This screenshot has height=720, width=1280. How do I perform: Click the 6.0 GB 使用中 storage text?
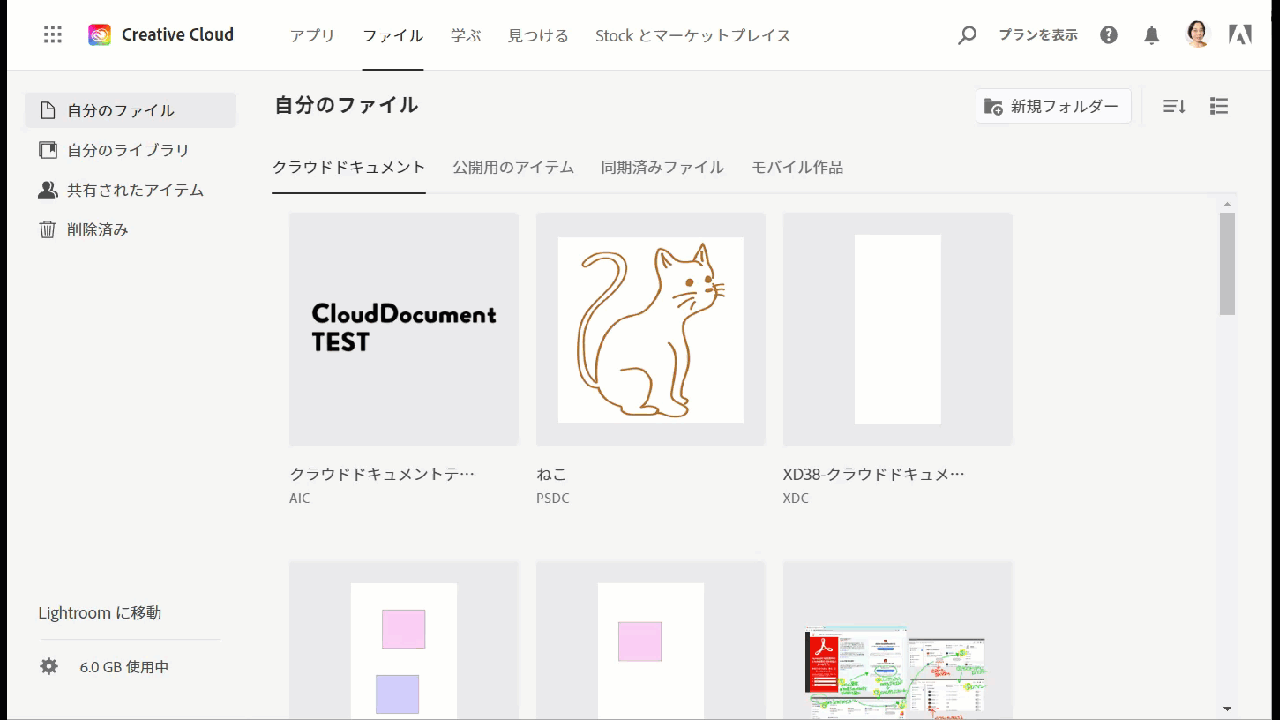(x=124, y=666)
